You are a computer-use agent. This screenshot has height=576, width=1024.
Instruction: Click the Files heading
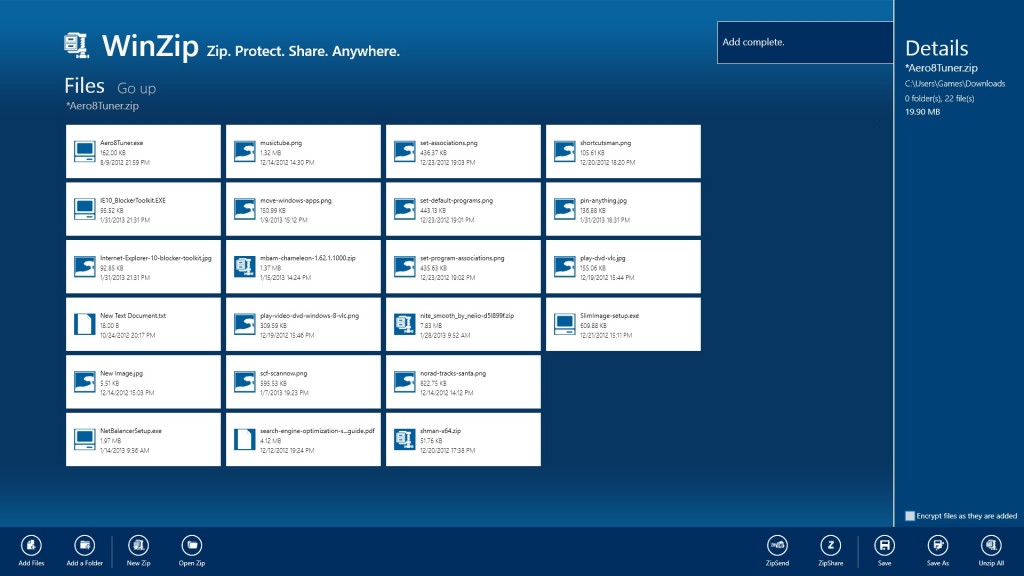click(84, 86)
